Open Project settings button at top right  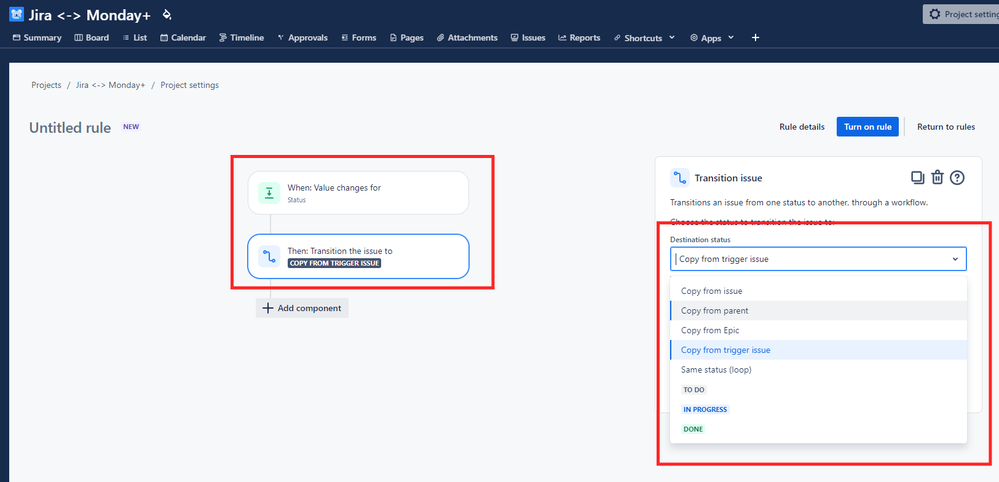961,14
